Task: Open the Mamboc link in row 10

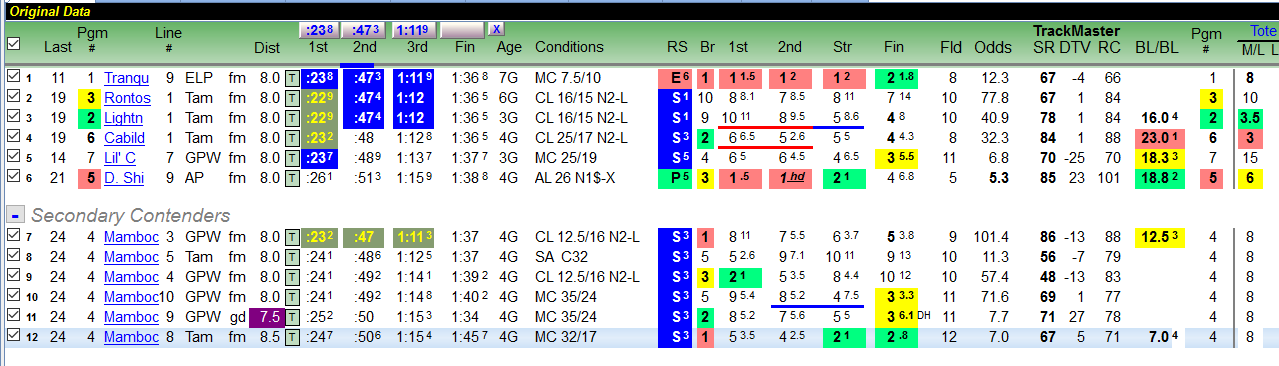Action: [131, 297]
